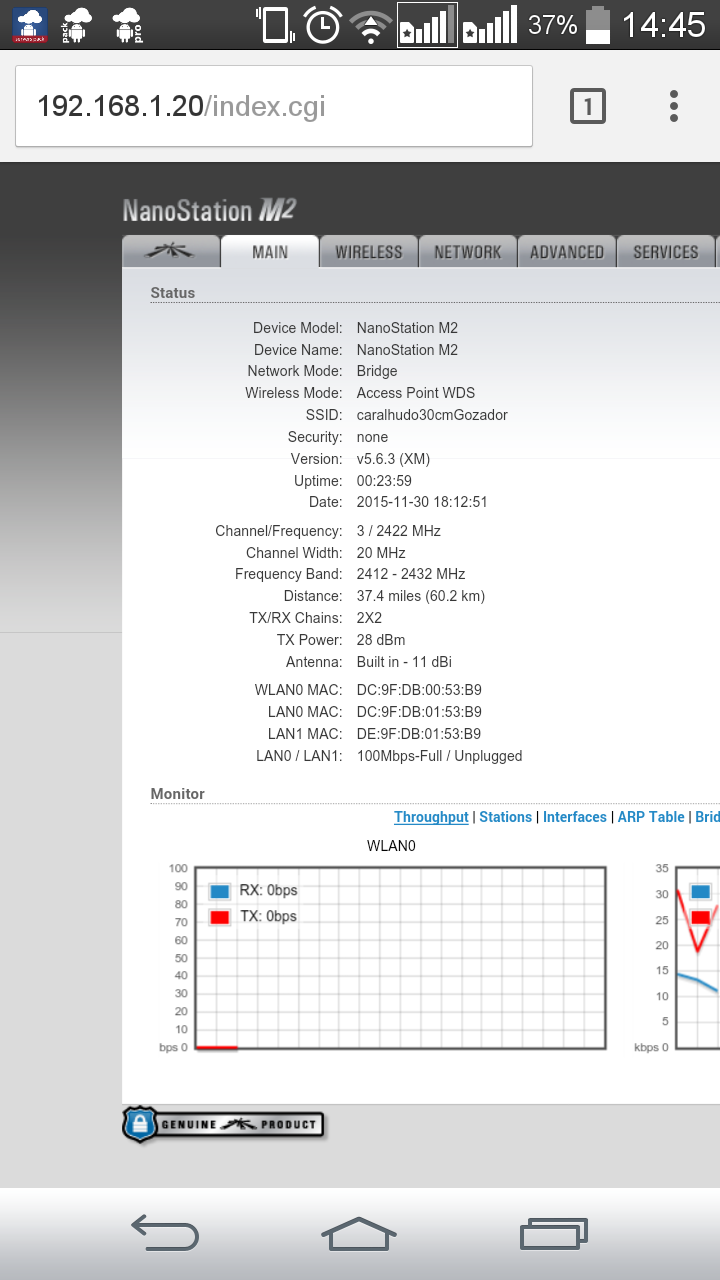Open the browser three-dot overflow menu
Screen dimensions: 720x1280
(674, 106)
